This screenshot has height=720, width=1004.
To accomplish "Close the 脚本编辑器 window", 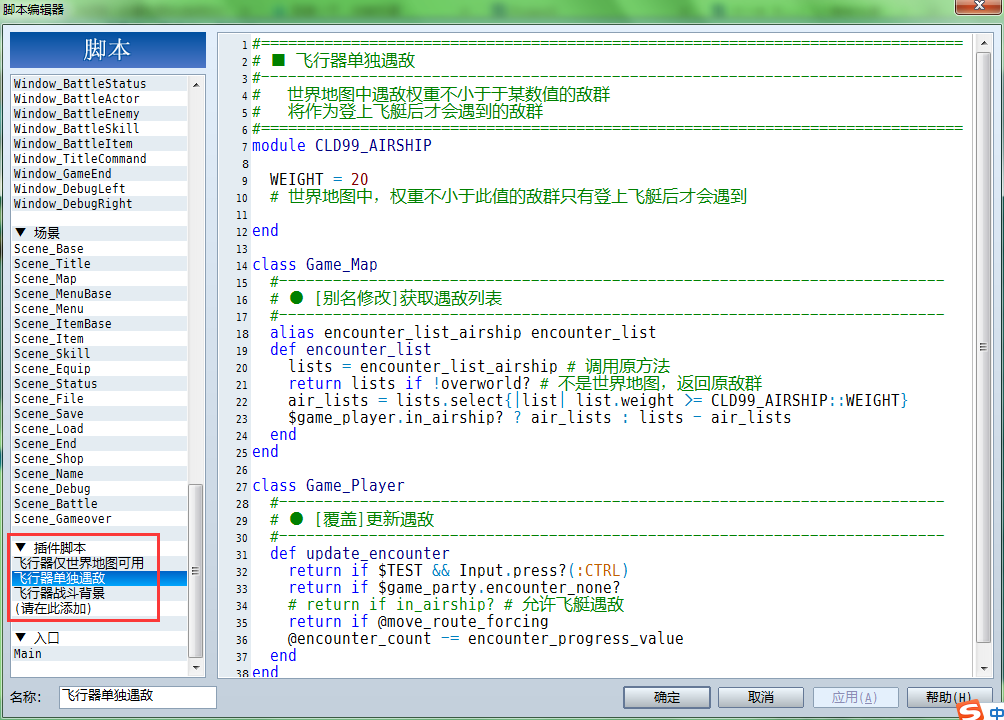I will pyautogui.click(x=978, y=6).
